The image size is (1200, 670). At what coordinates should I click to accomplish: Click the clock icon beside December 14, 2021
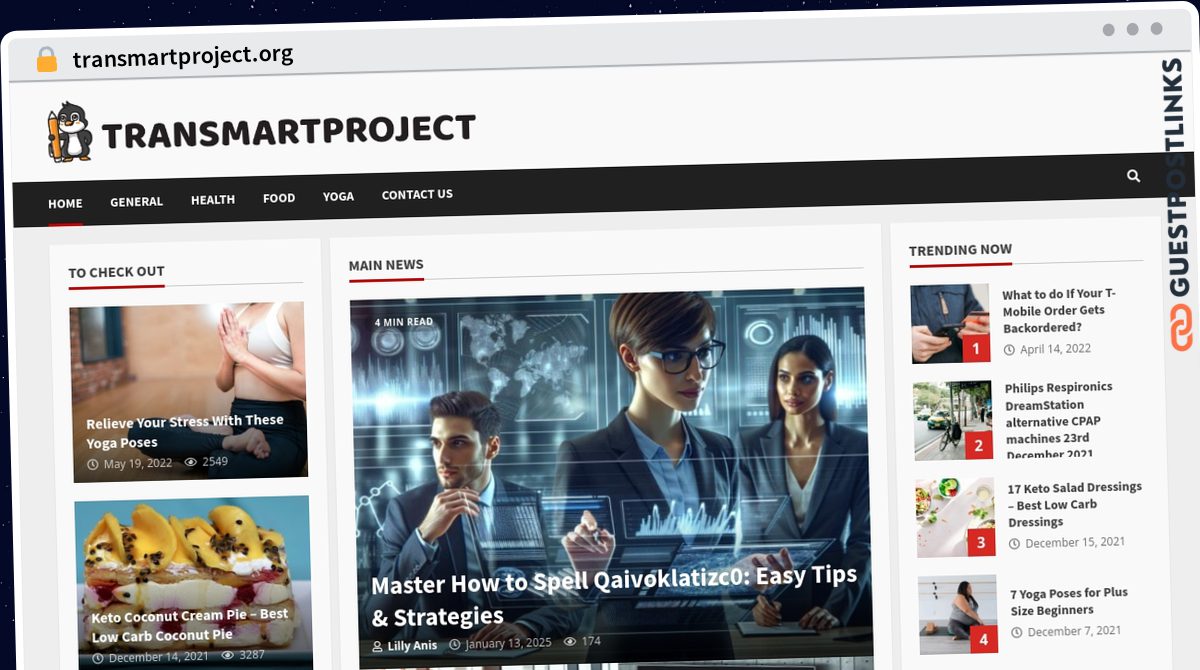98,658
